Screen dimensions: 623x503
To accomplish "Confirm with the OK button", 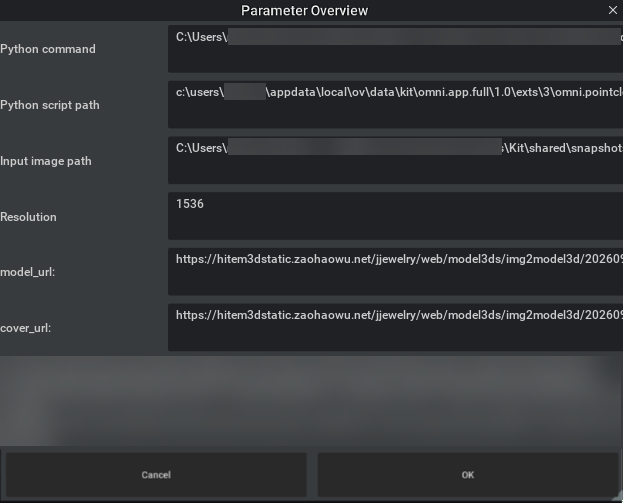I will (x=468, y=475).
